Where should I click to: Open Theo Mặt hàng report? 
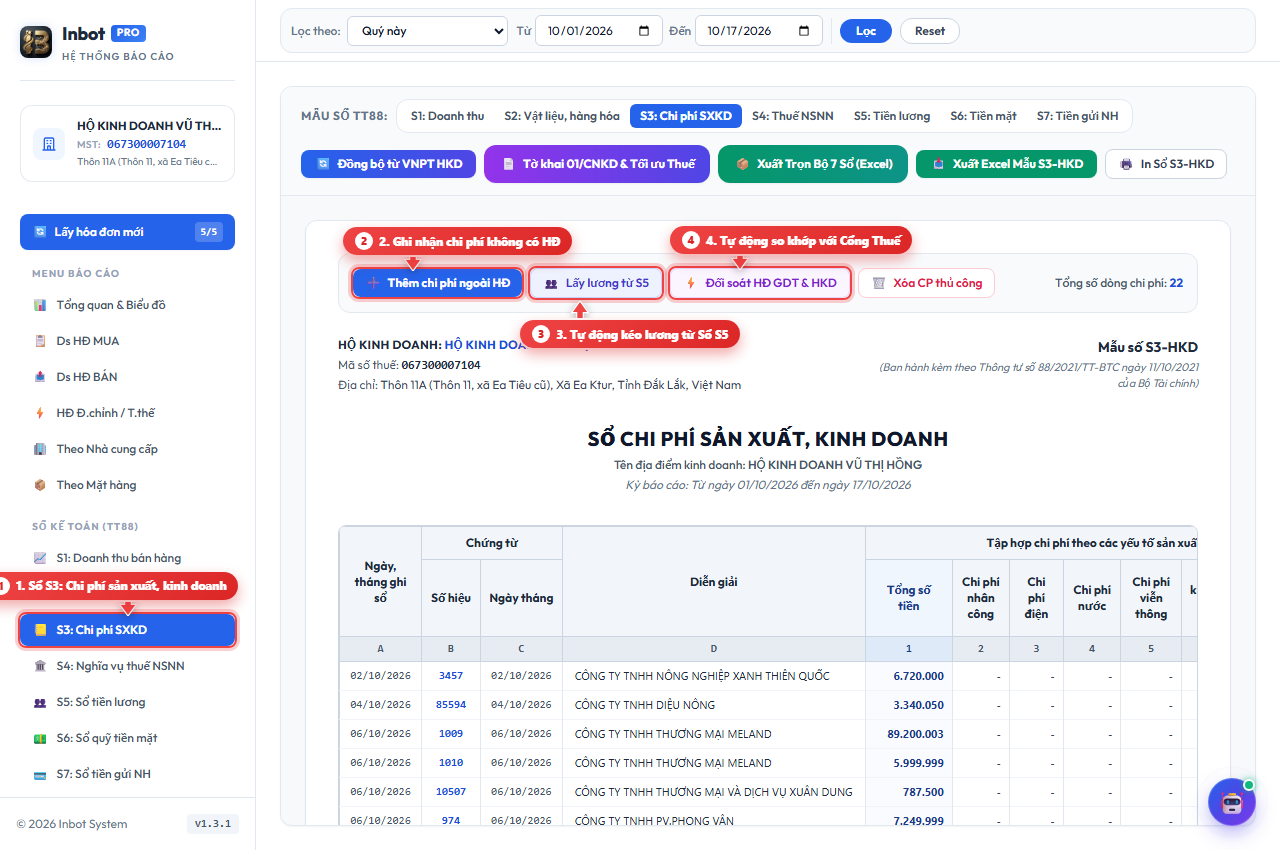127,485
